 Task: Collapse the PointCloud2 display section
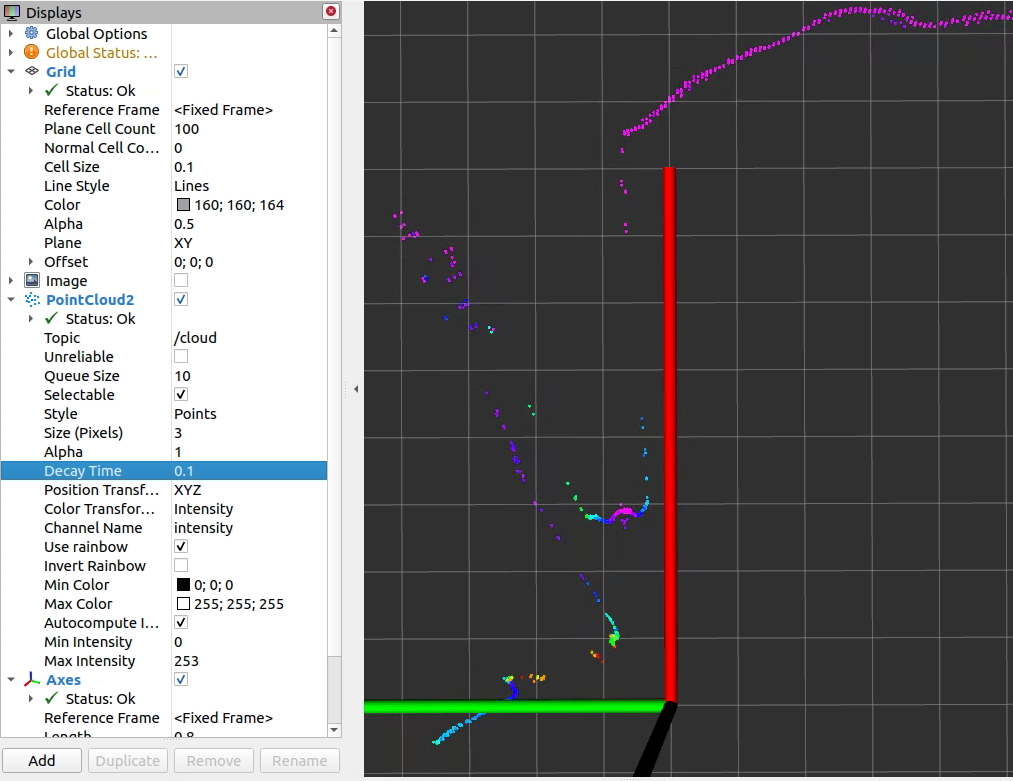11,300
